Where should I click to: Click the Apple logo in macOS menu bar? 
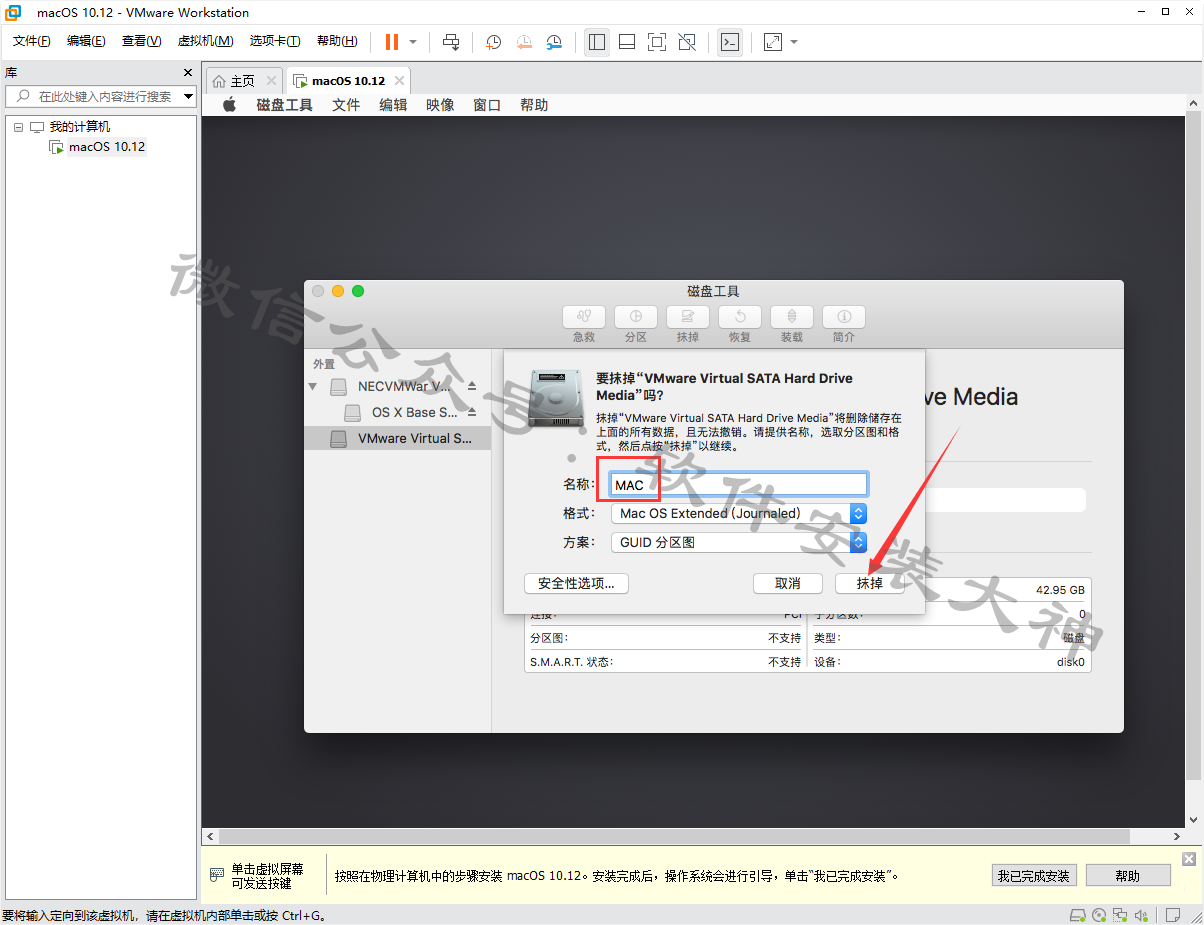point(229,105)
